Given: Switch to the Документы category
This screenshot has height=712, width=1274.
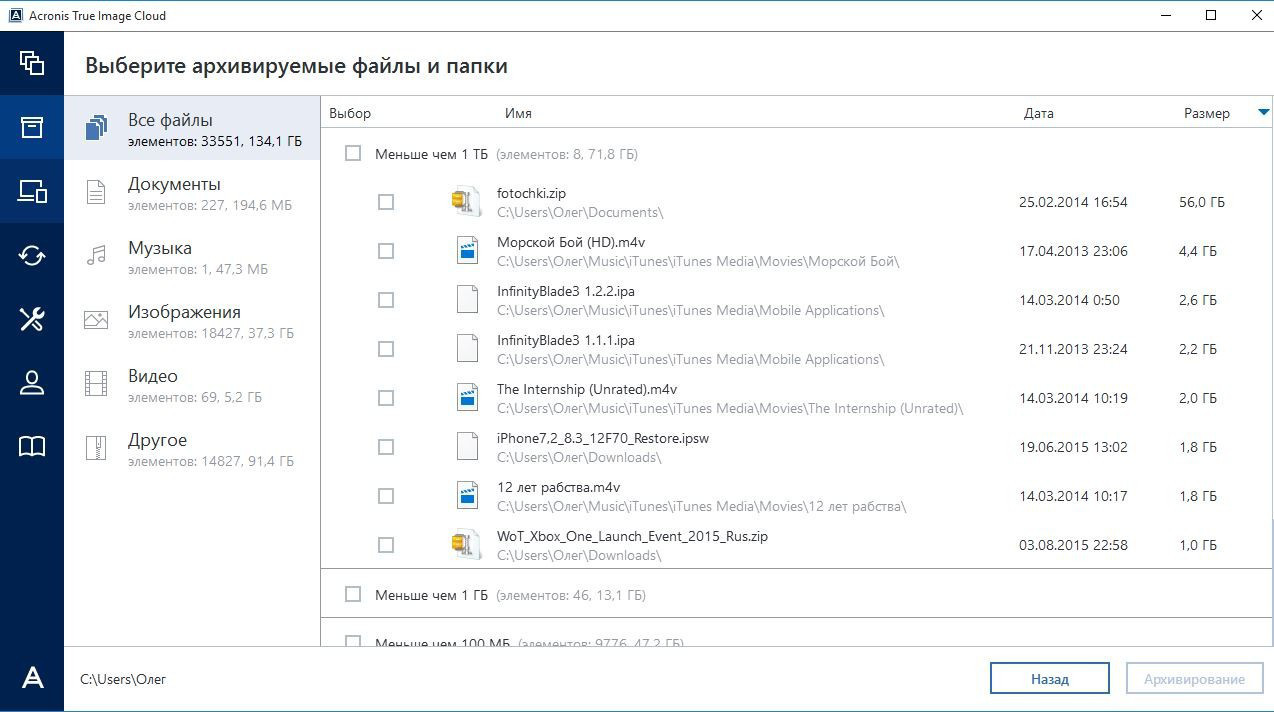Looking at the screenshot, I should point(174,185).
